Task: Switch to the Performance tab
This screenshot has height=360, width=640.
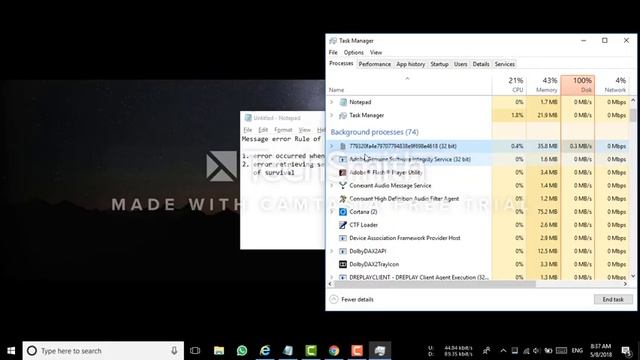Action: 375,64
